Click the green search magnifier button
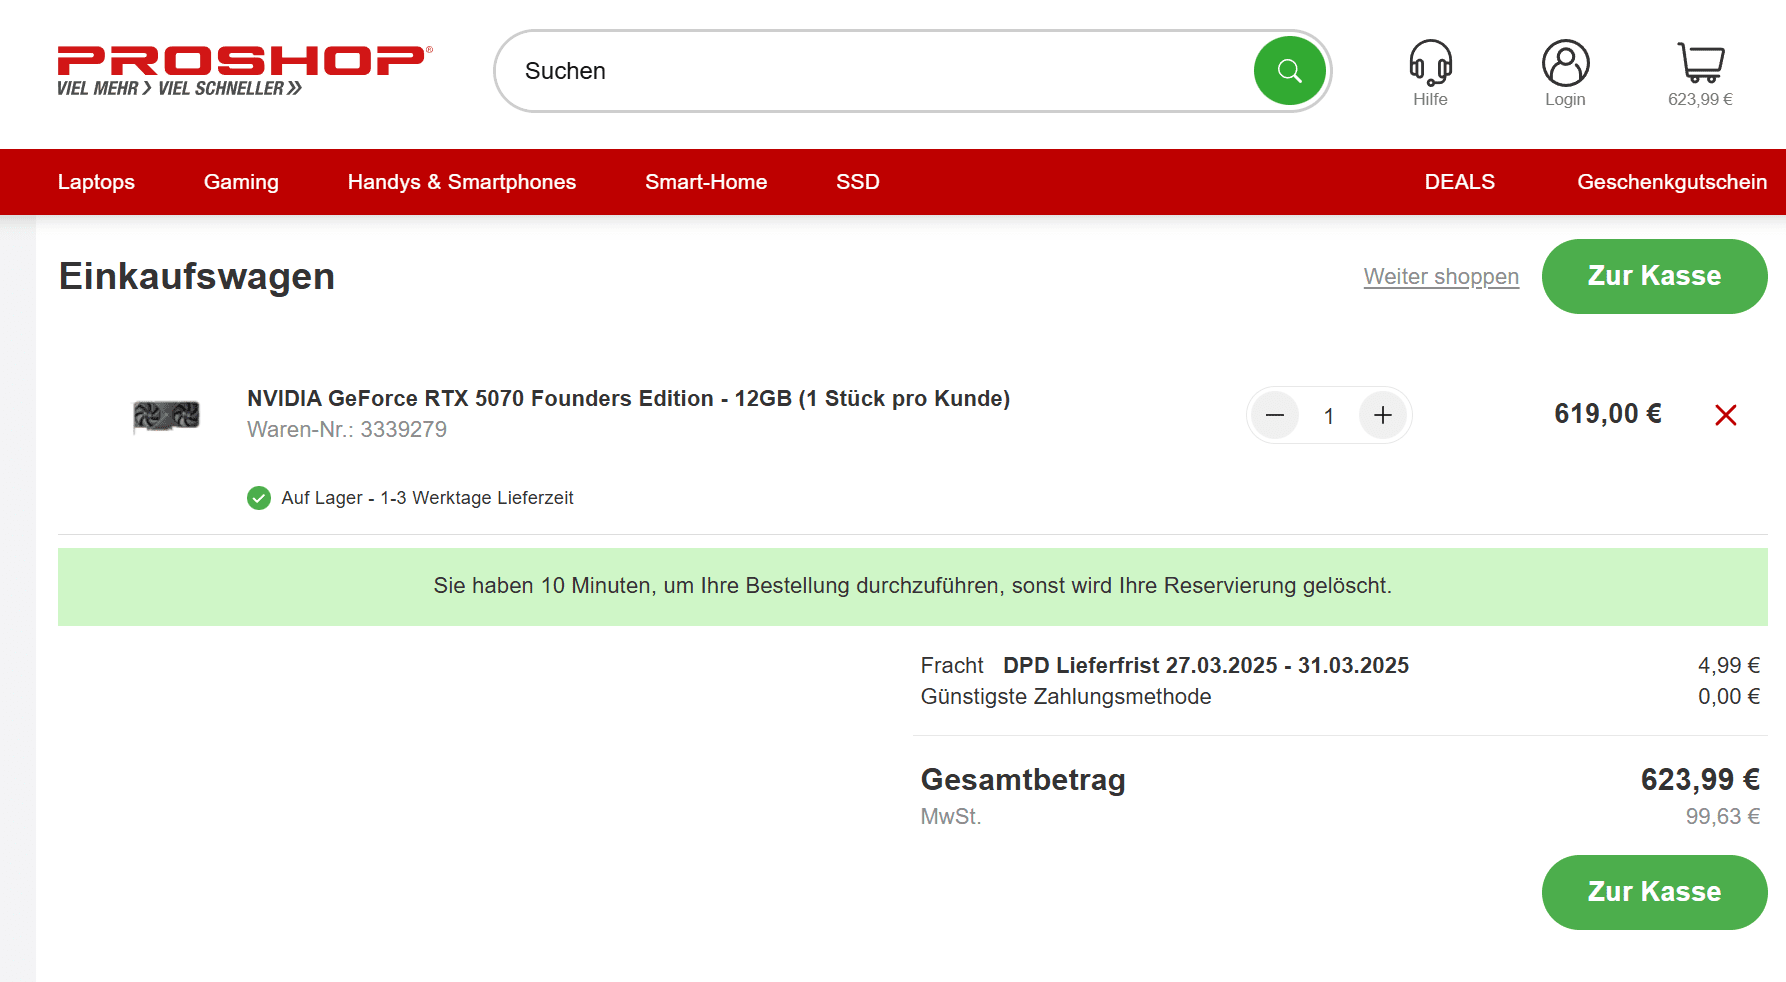Screen dimensions: 1786x982 (1290, 71)
